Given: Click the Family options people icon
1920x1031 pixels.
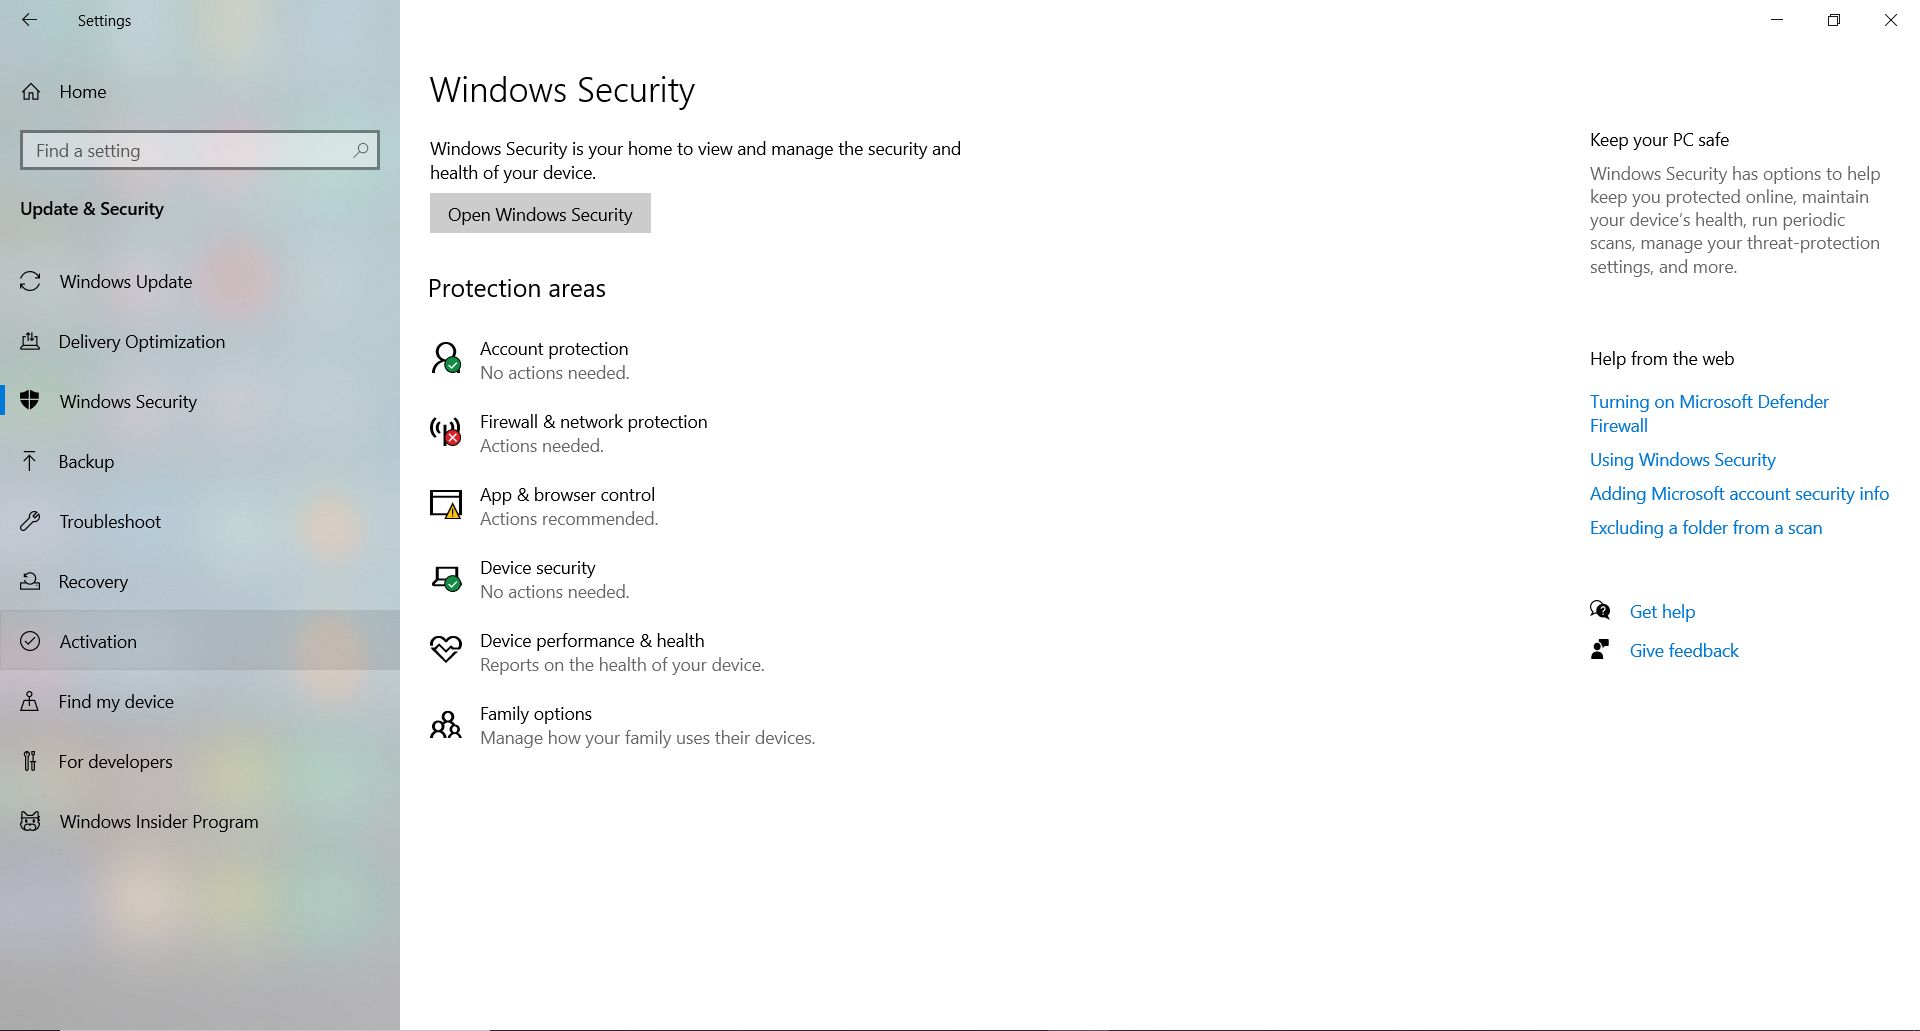Looking at the screenshot, I should point(446,724).
